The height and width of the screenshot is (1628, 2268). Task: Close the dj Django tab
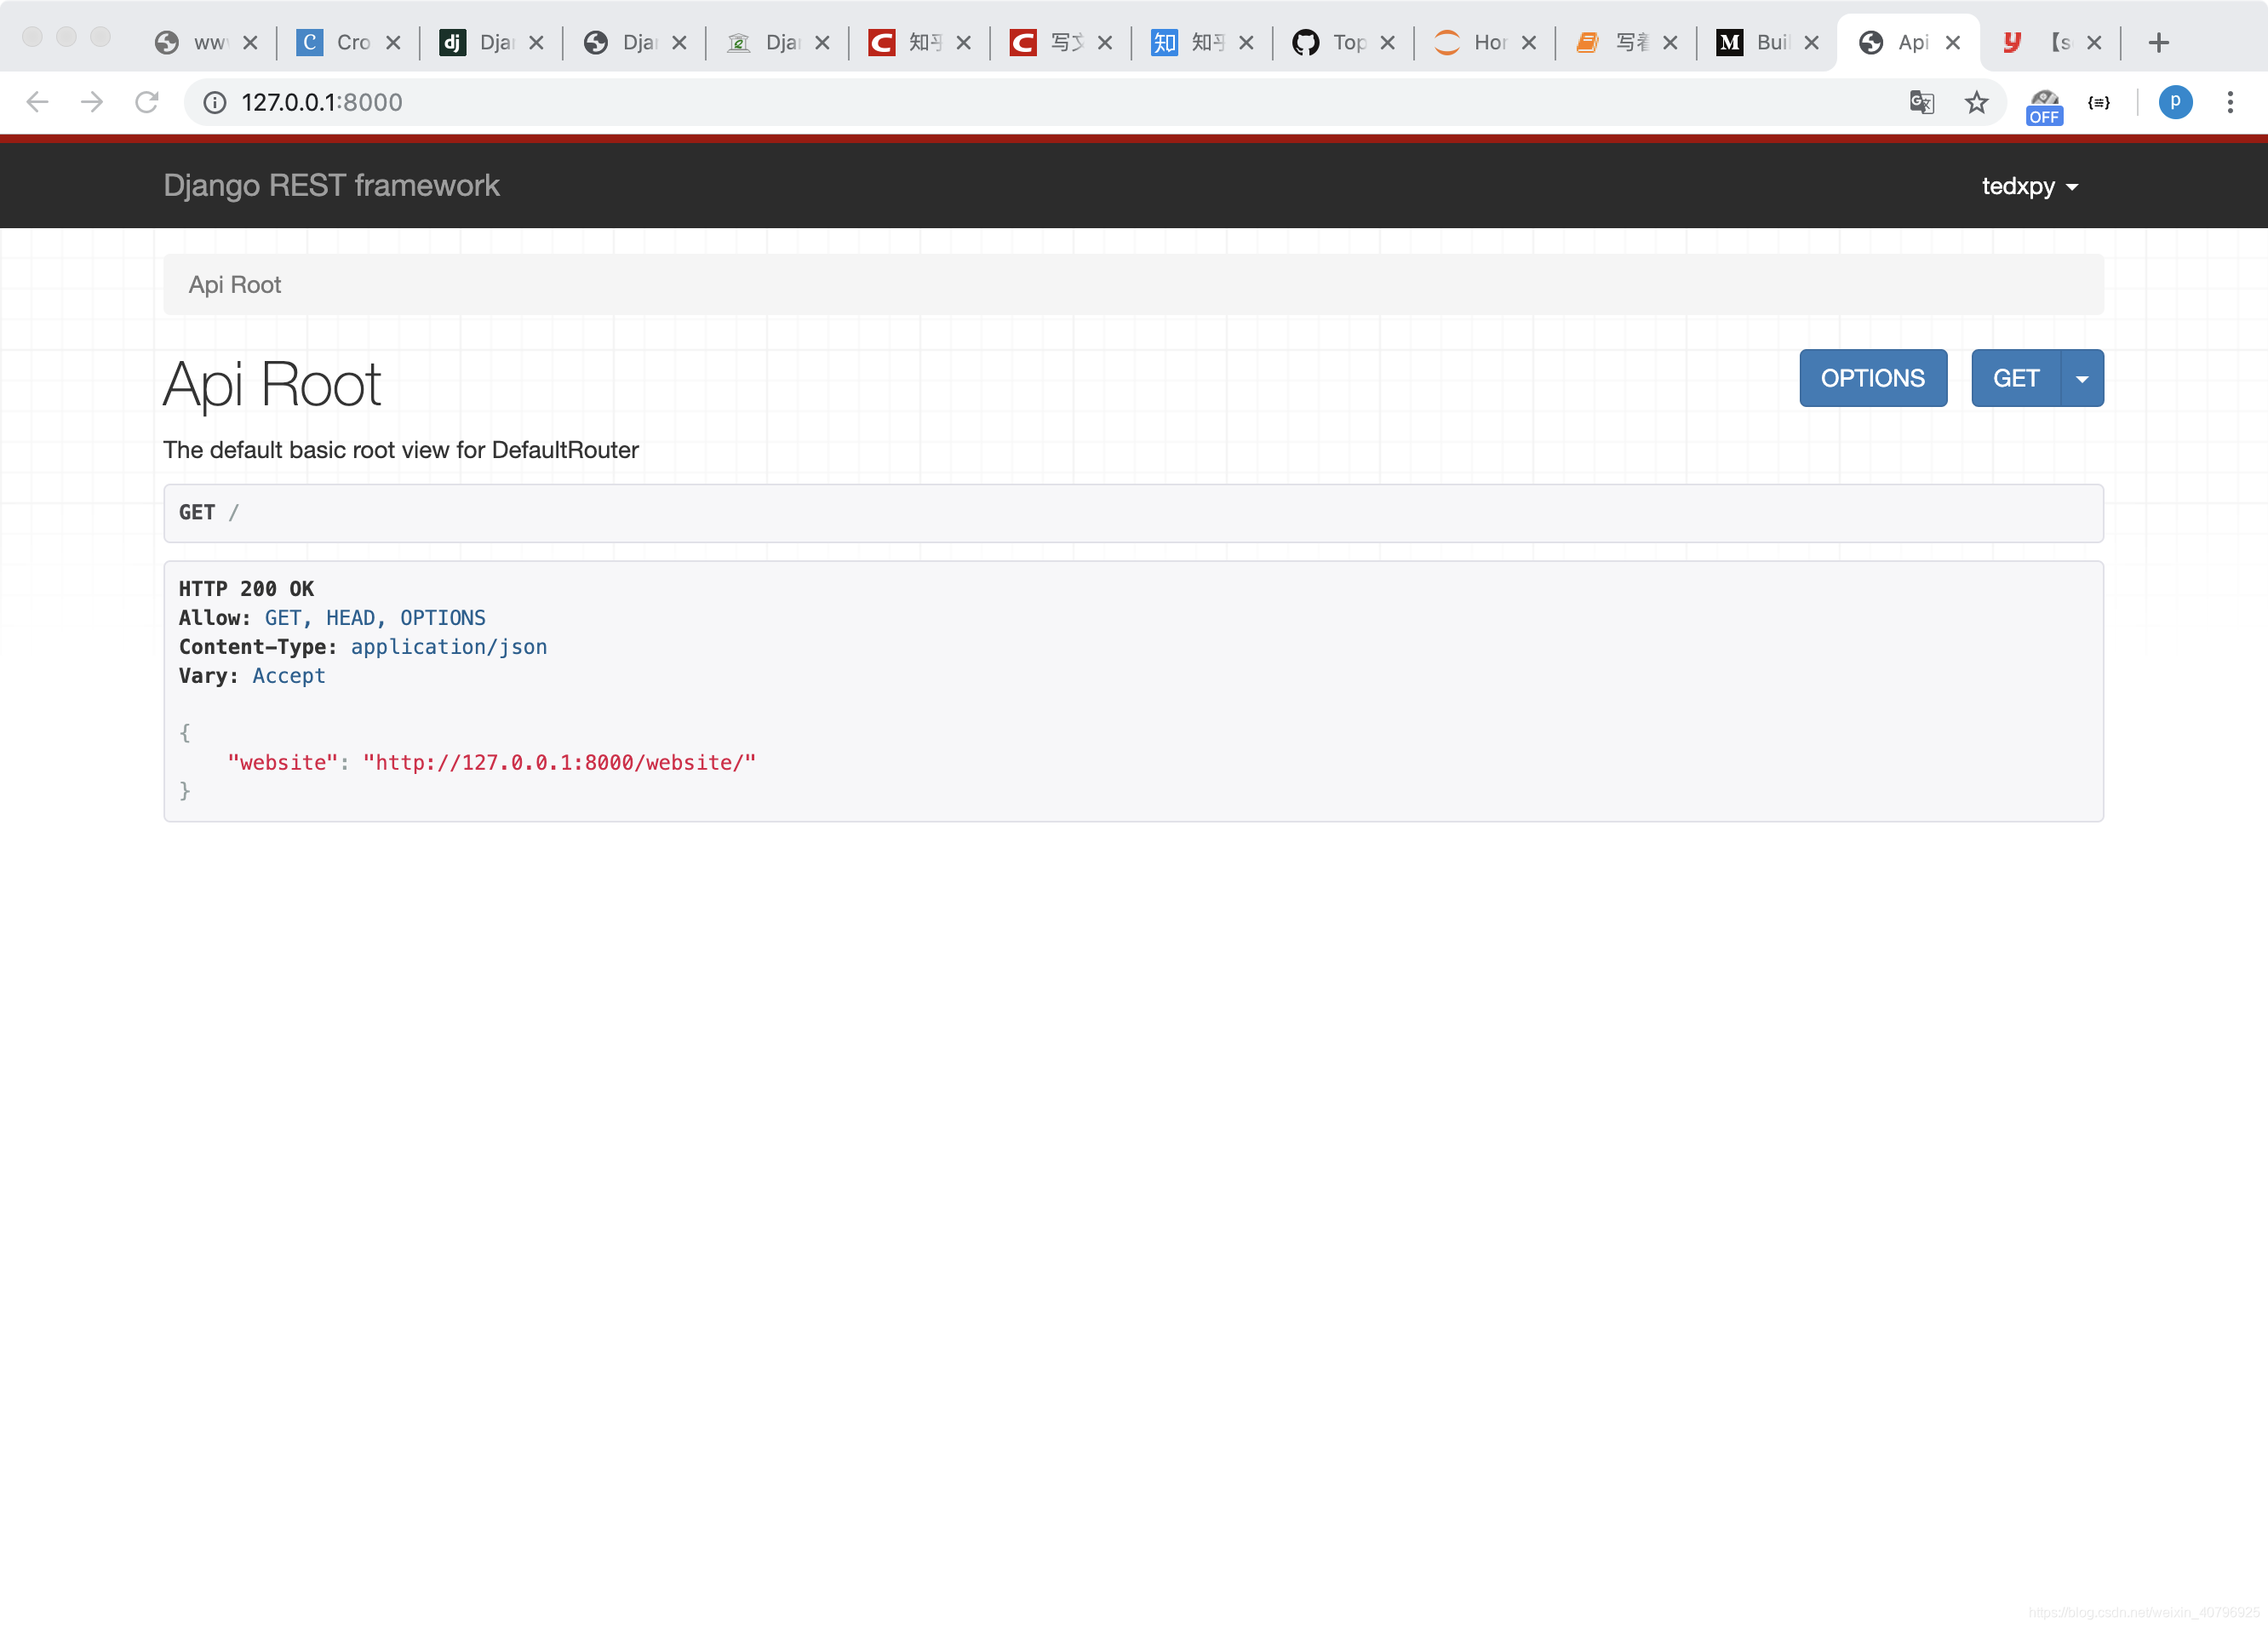pyautogui.click(x=536, y=42)
